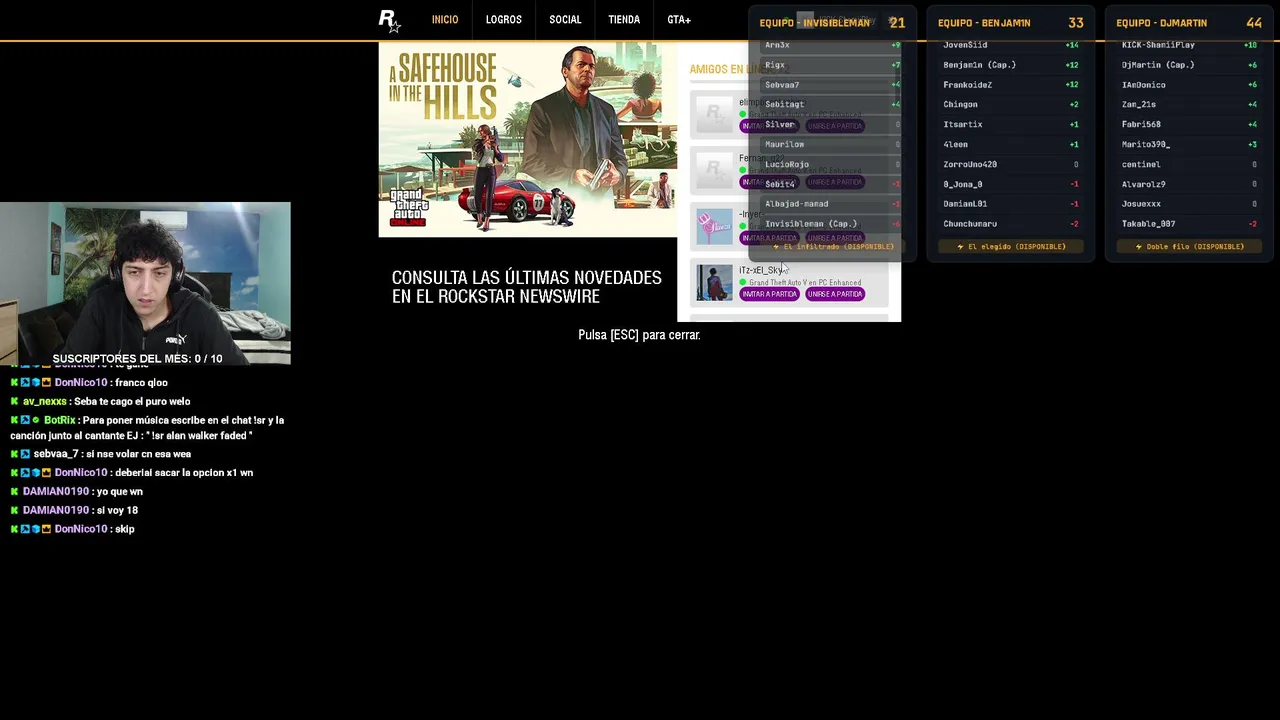This screenshot has width=1280, height=720.
Task: Select player Marito390_ row
Action: pos(1190,145)
